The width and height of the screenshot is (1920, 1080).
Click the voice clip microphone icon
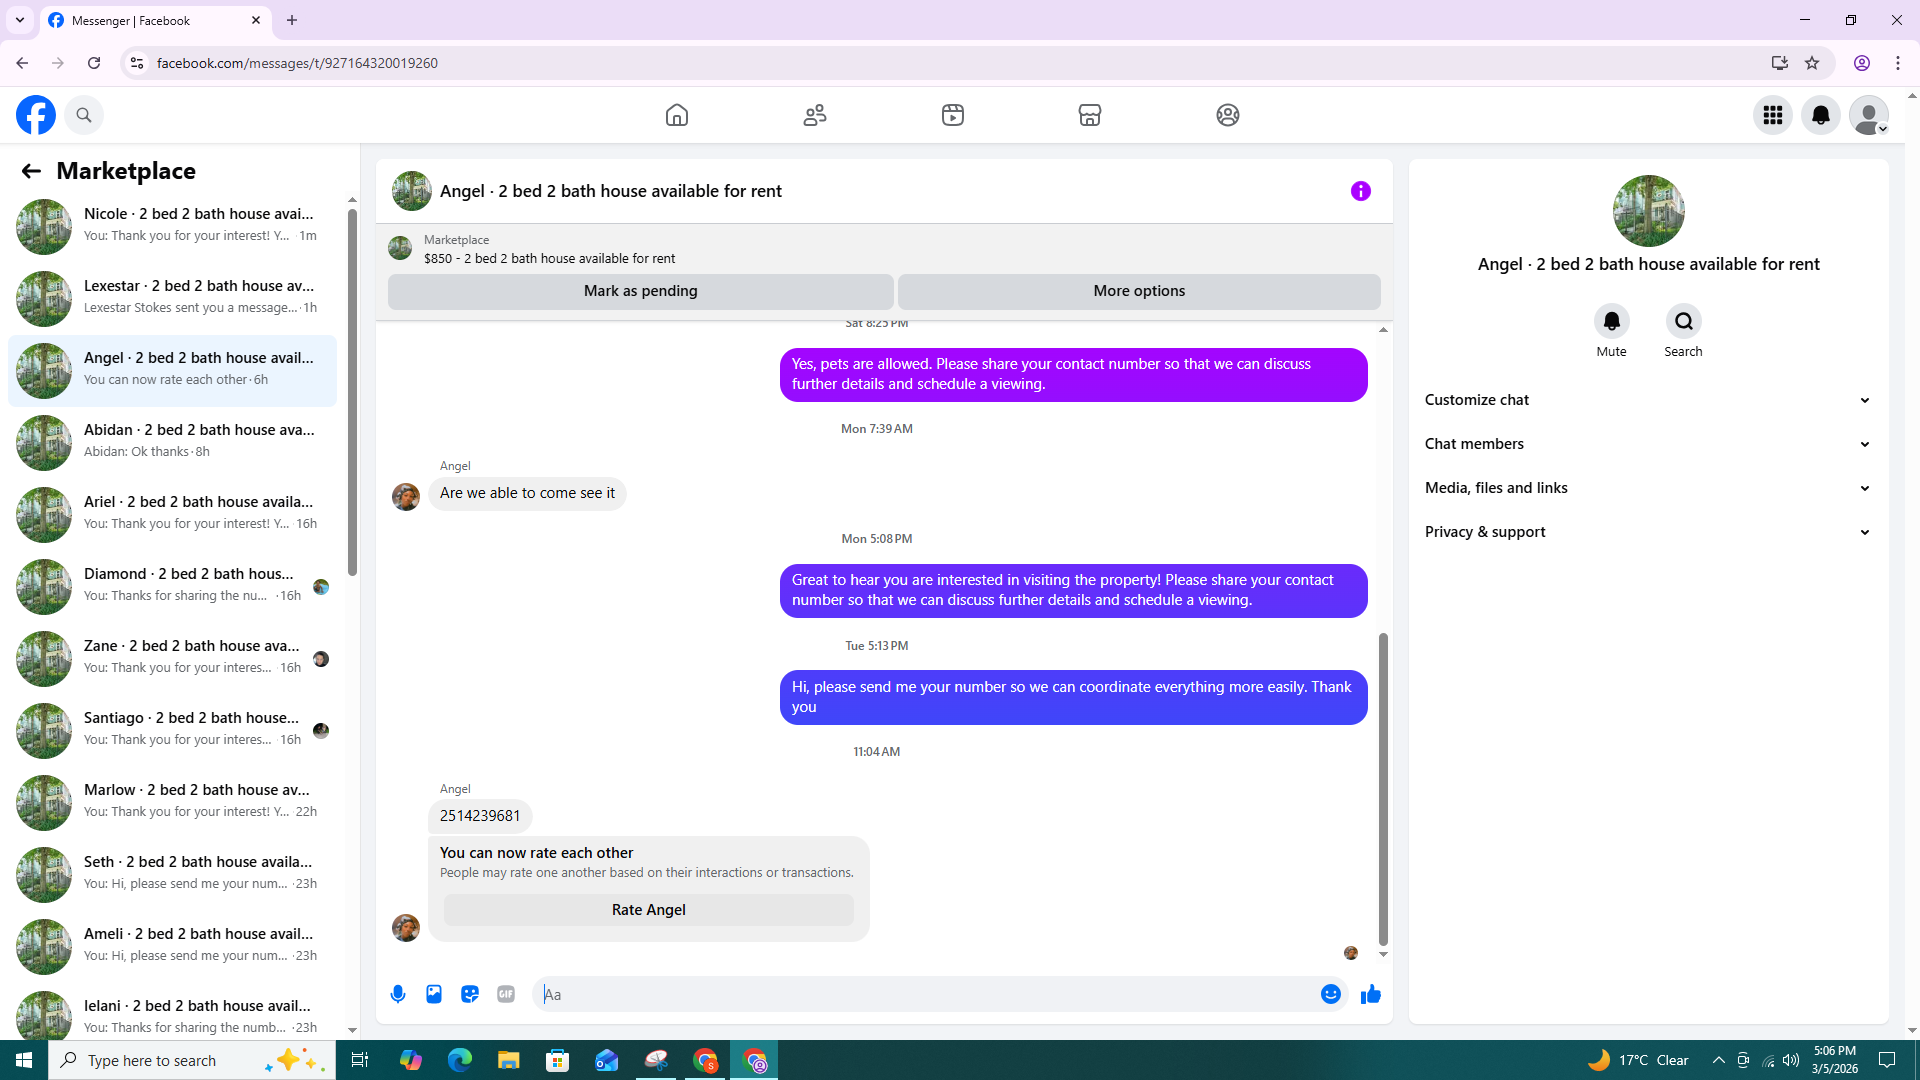(x=398, y=994)
